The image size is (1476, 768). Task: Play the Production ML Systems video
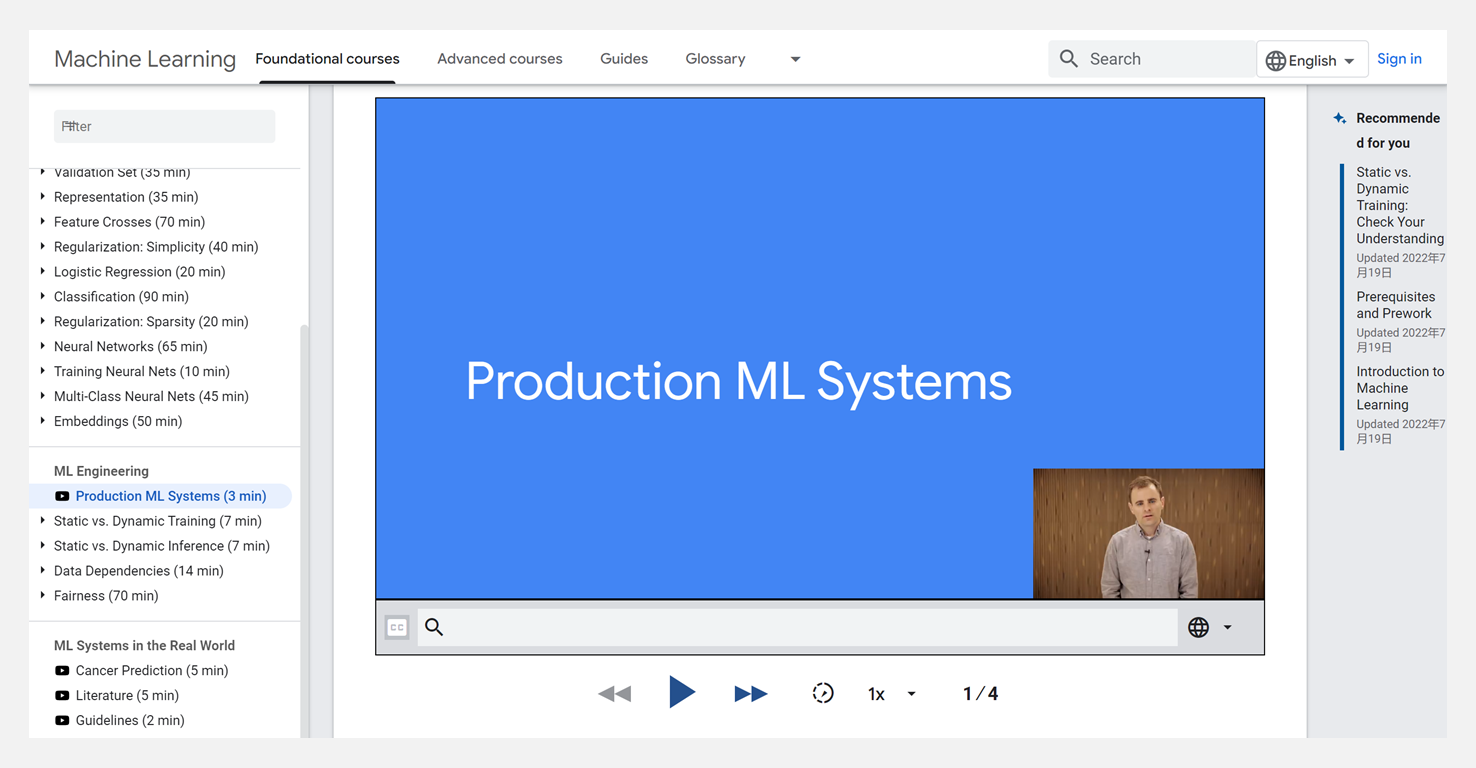682,692
